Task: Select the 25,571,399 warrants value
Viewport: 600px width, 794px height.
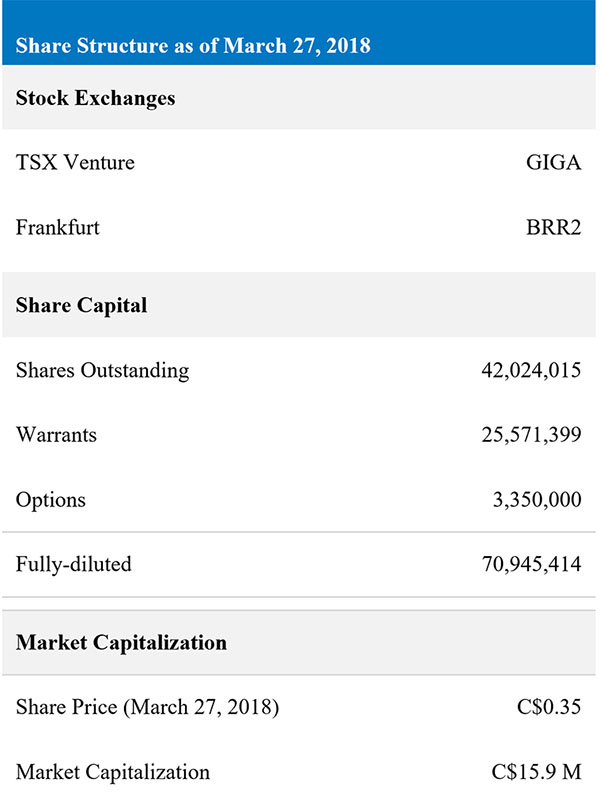Action: point(531,435)
